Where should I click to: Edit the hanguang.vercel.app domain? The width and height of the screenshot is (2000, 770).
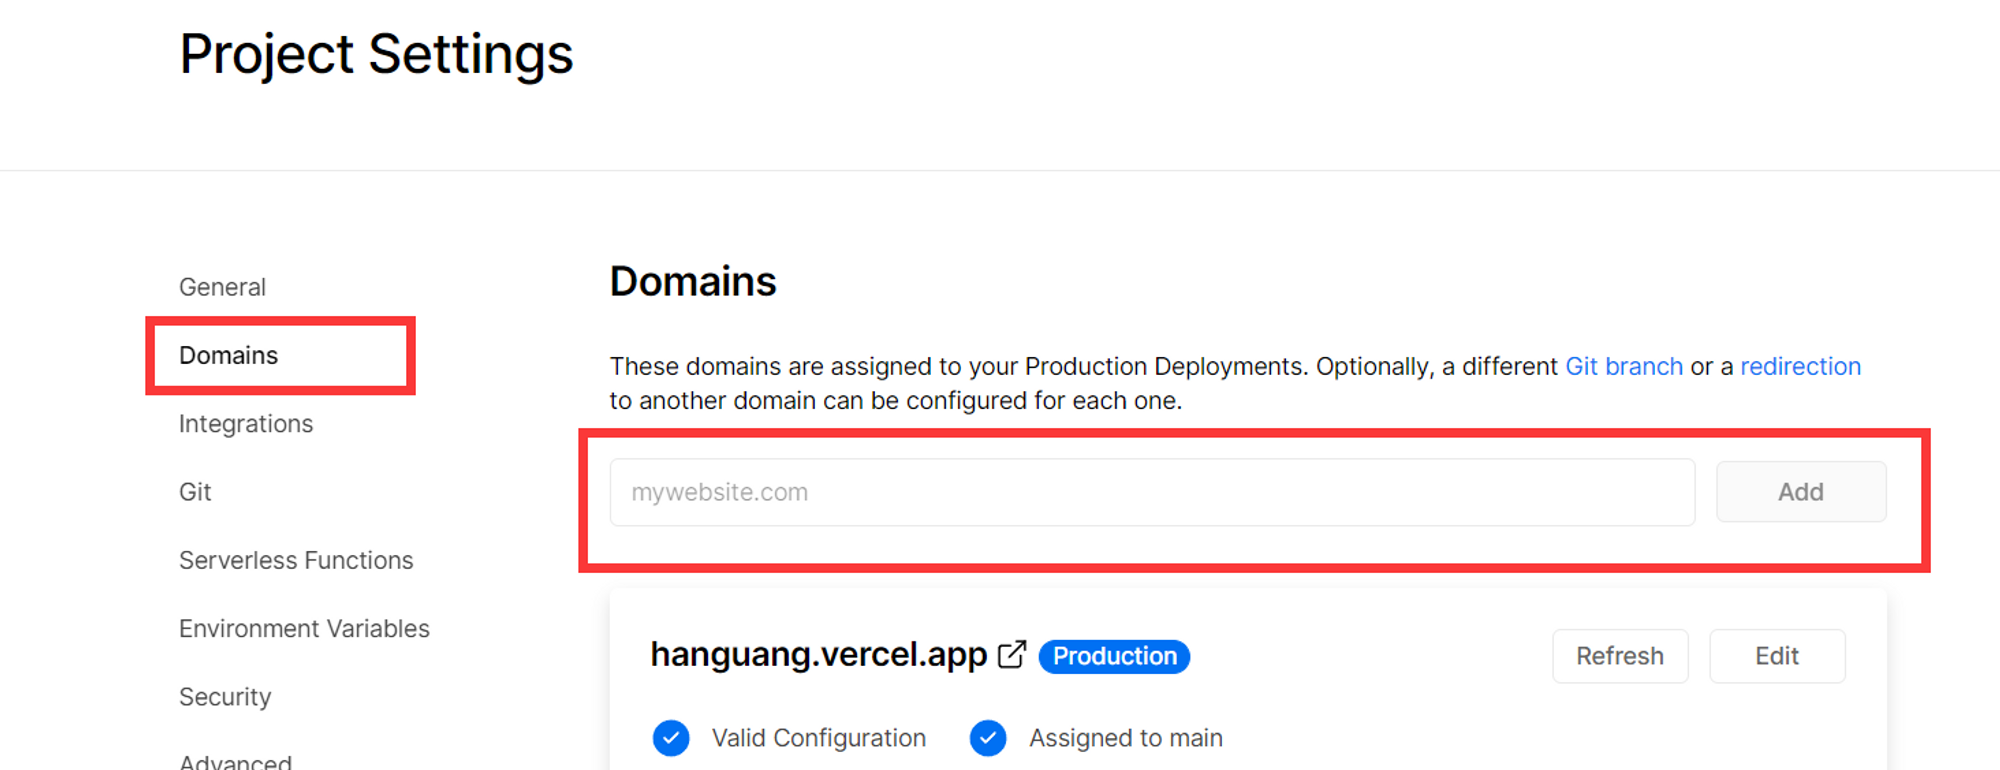click(1777, 656)
